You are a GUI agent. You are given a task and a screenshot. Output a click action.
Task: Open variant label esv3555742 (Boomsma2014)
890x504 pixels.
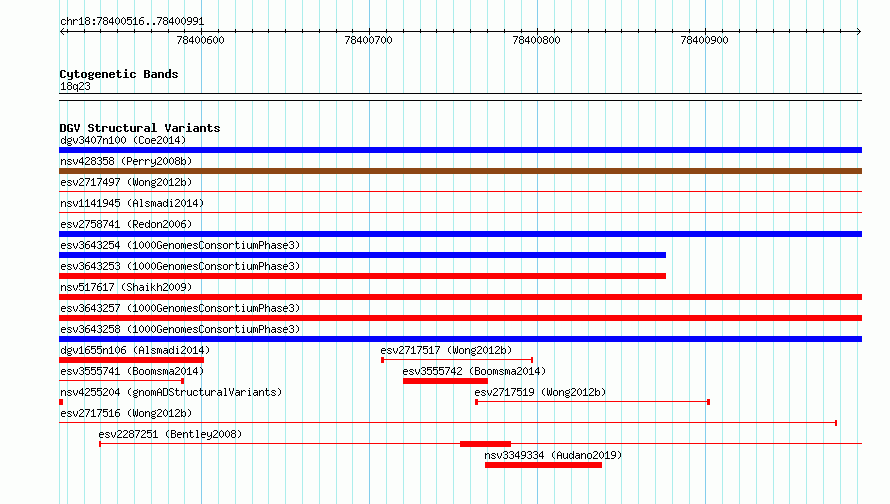(x=474, y=371)
